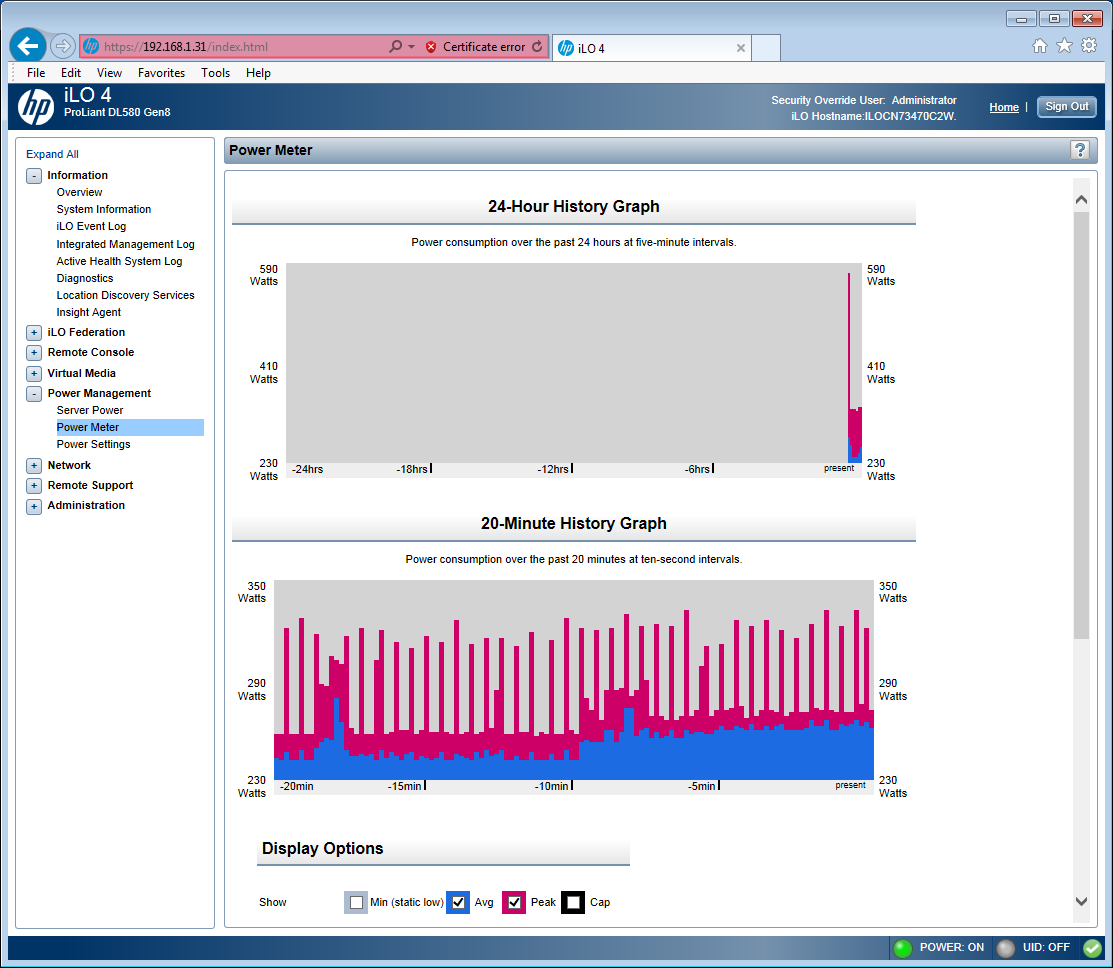This screenshot has height=968, width=1113.
Task: Open the Favorites menu
Action: tap(161, 72)
